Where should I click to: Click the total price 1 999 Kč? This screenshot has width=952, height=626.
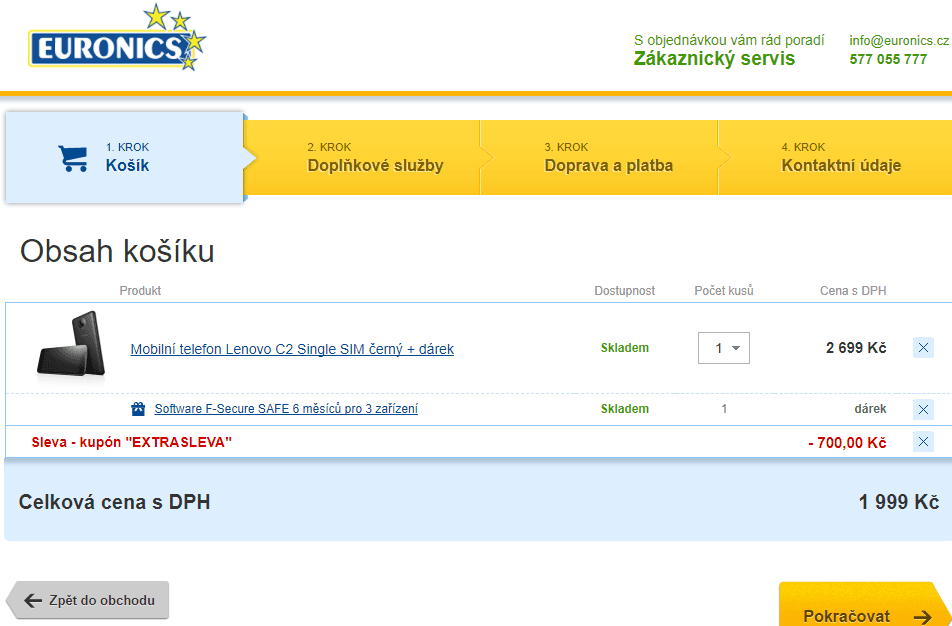899,502
